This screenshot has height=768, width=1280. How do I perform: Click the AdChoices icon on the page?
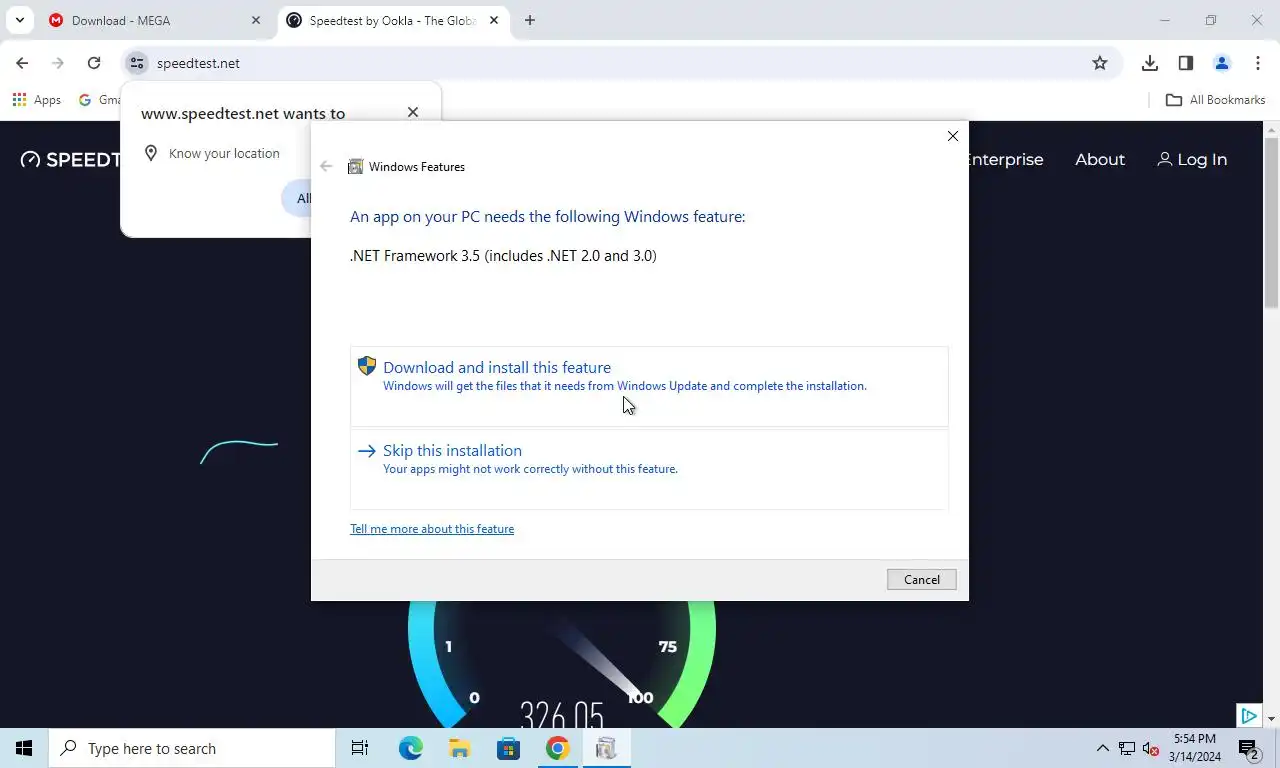click(1248, 716)
